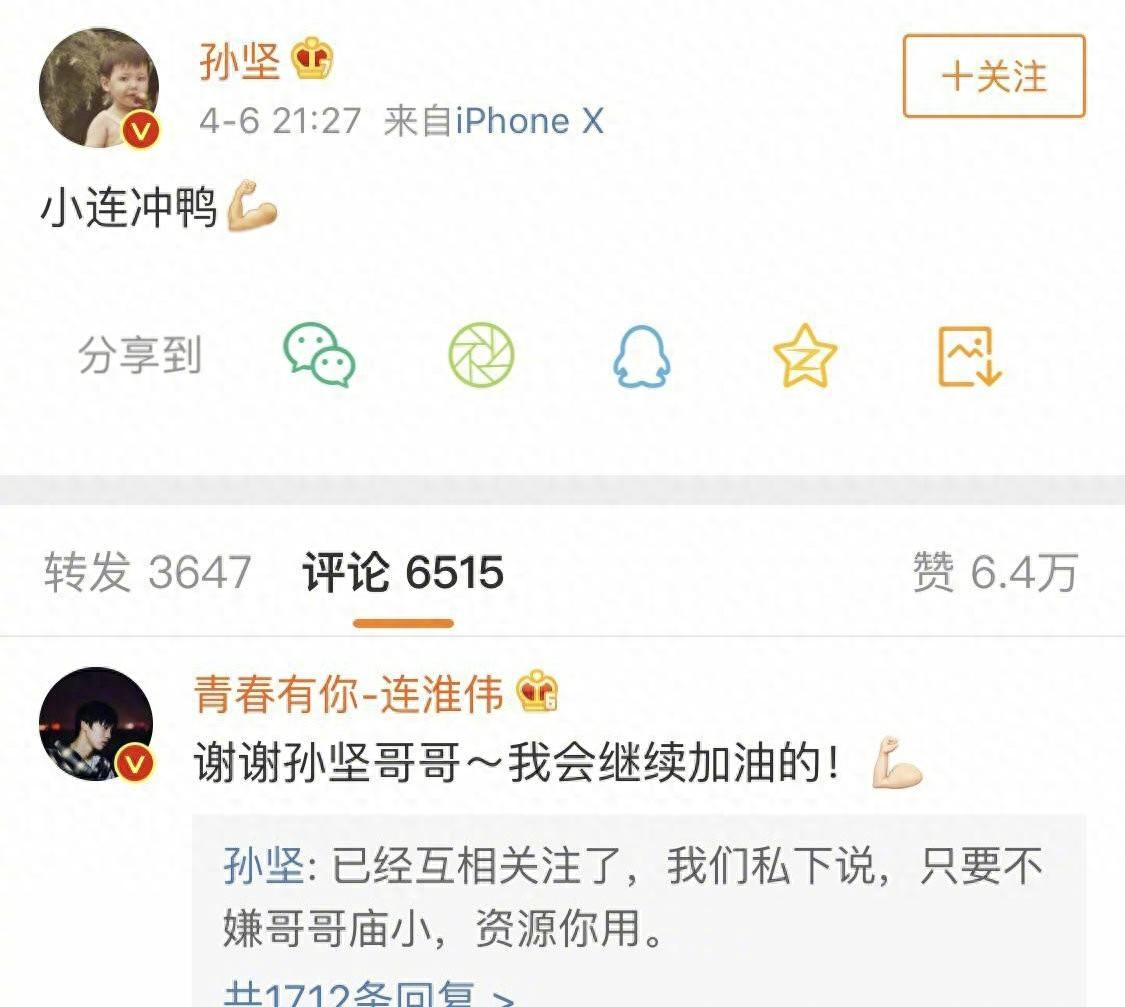Open the iPhone X source link

click(529, 120)
